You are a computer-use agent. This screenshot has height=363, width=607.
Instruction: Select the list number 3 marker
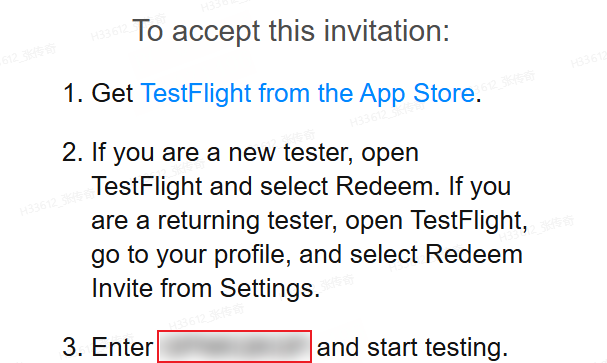(72, 347)
